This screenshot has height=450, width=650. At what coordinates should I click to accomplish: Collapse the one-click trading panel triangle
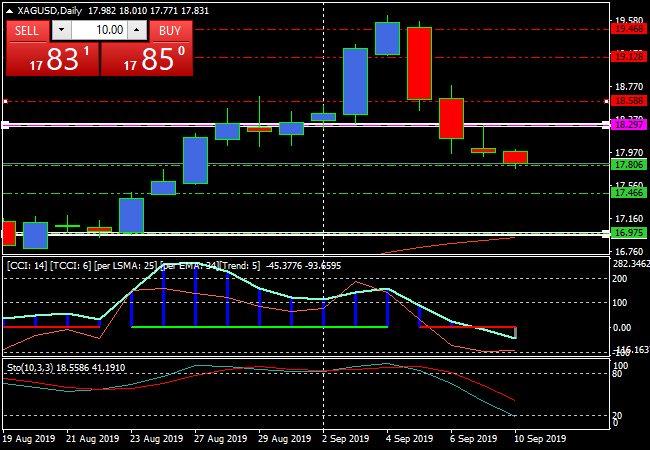[11, 10]
